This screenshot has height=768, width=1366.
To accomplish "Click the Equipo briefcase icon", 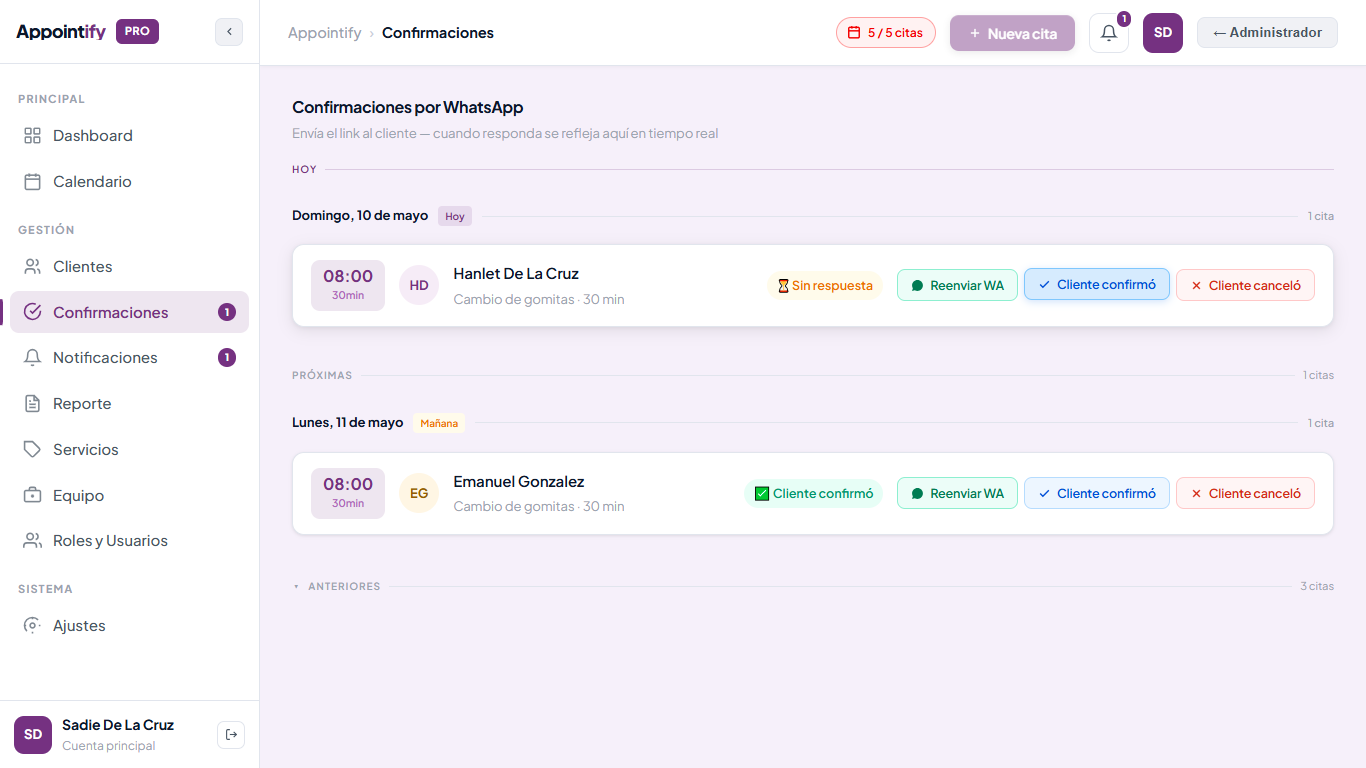I will (x=33, y=496).
